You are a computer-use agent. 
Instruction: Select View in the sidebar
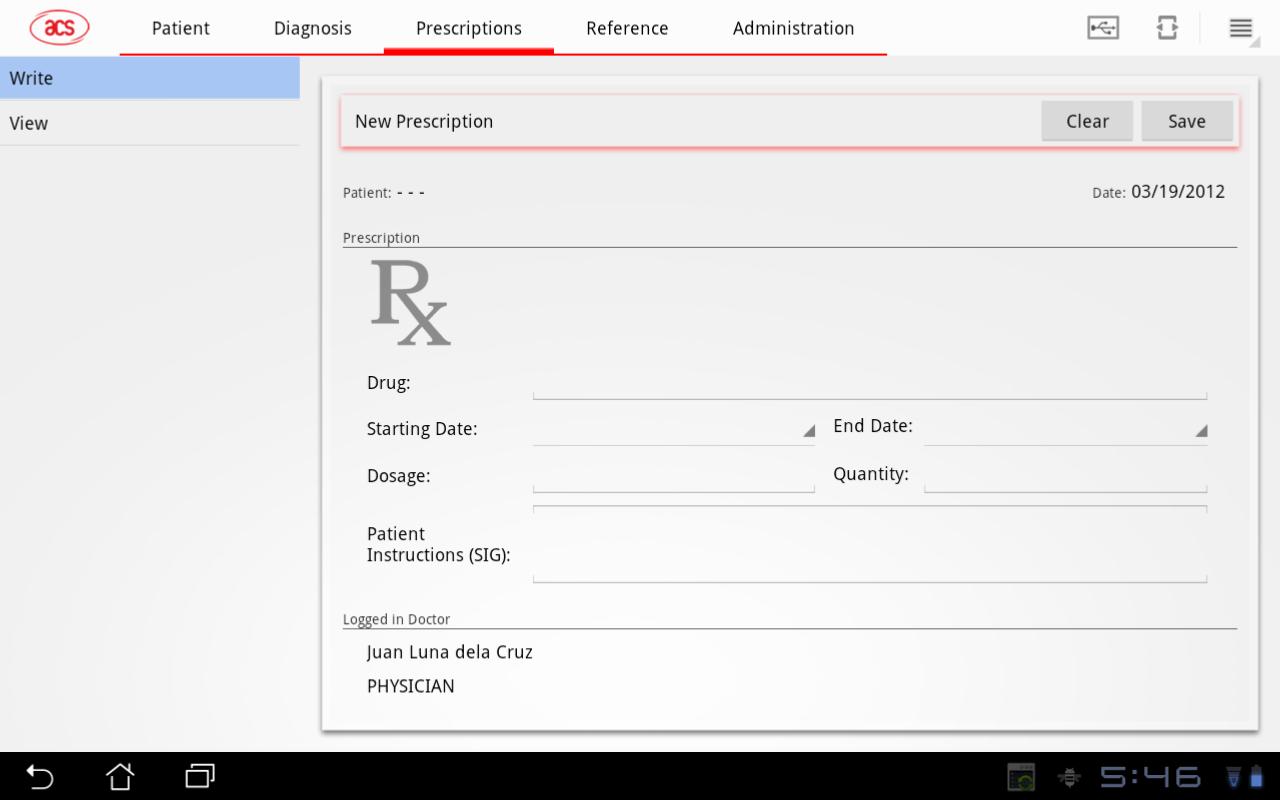pyautogui.click(x=150, y=123)
